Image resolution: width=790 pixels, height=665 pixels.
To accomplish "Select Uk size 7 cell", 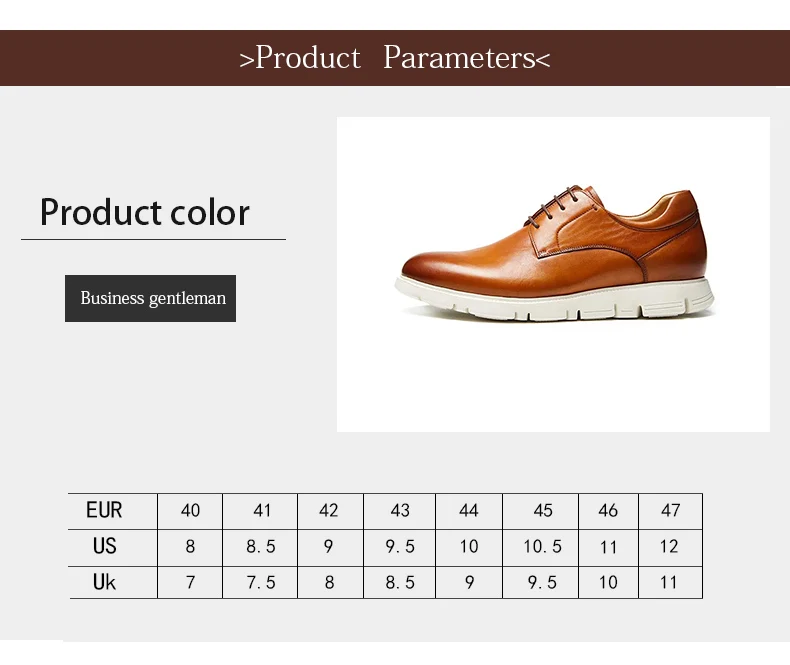I will click(x=190, y=583).
